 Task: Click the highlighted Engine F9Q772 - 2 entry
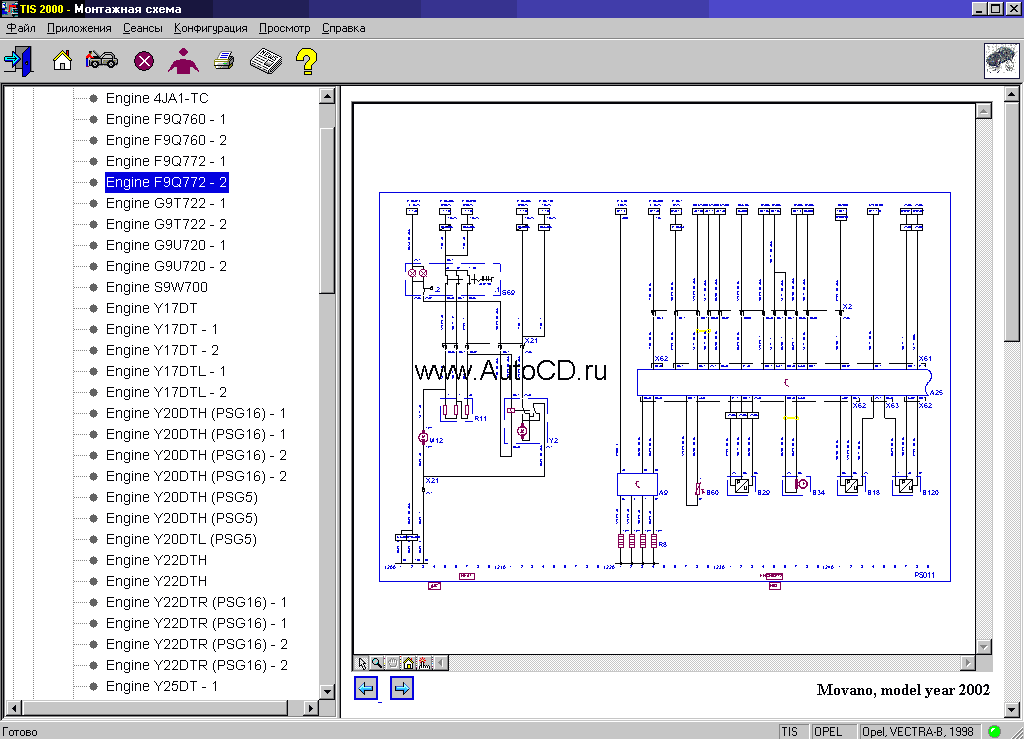[x=167, y=182]
